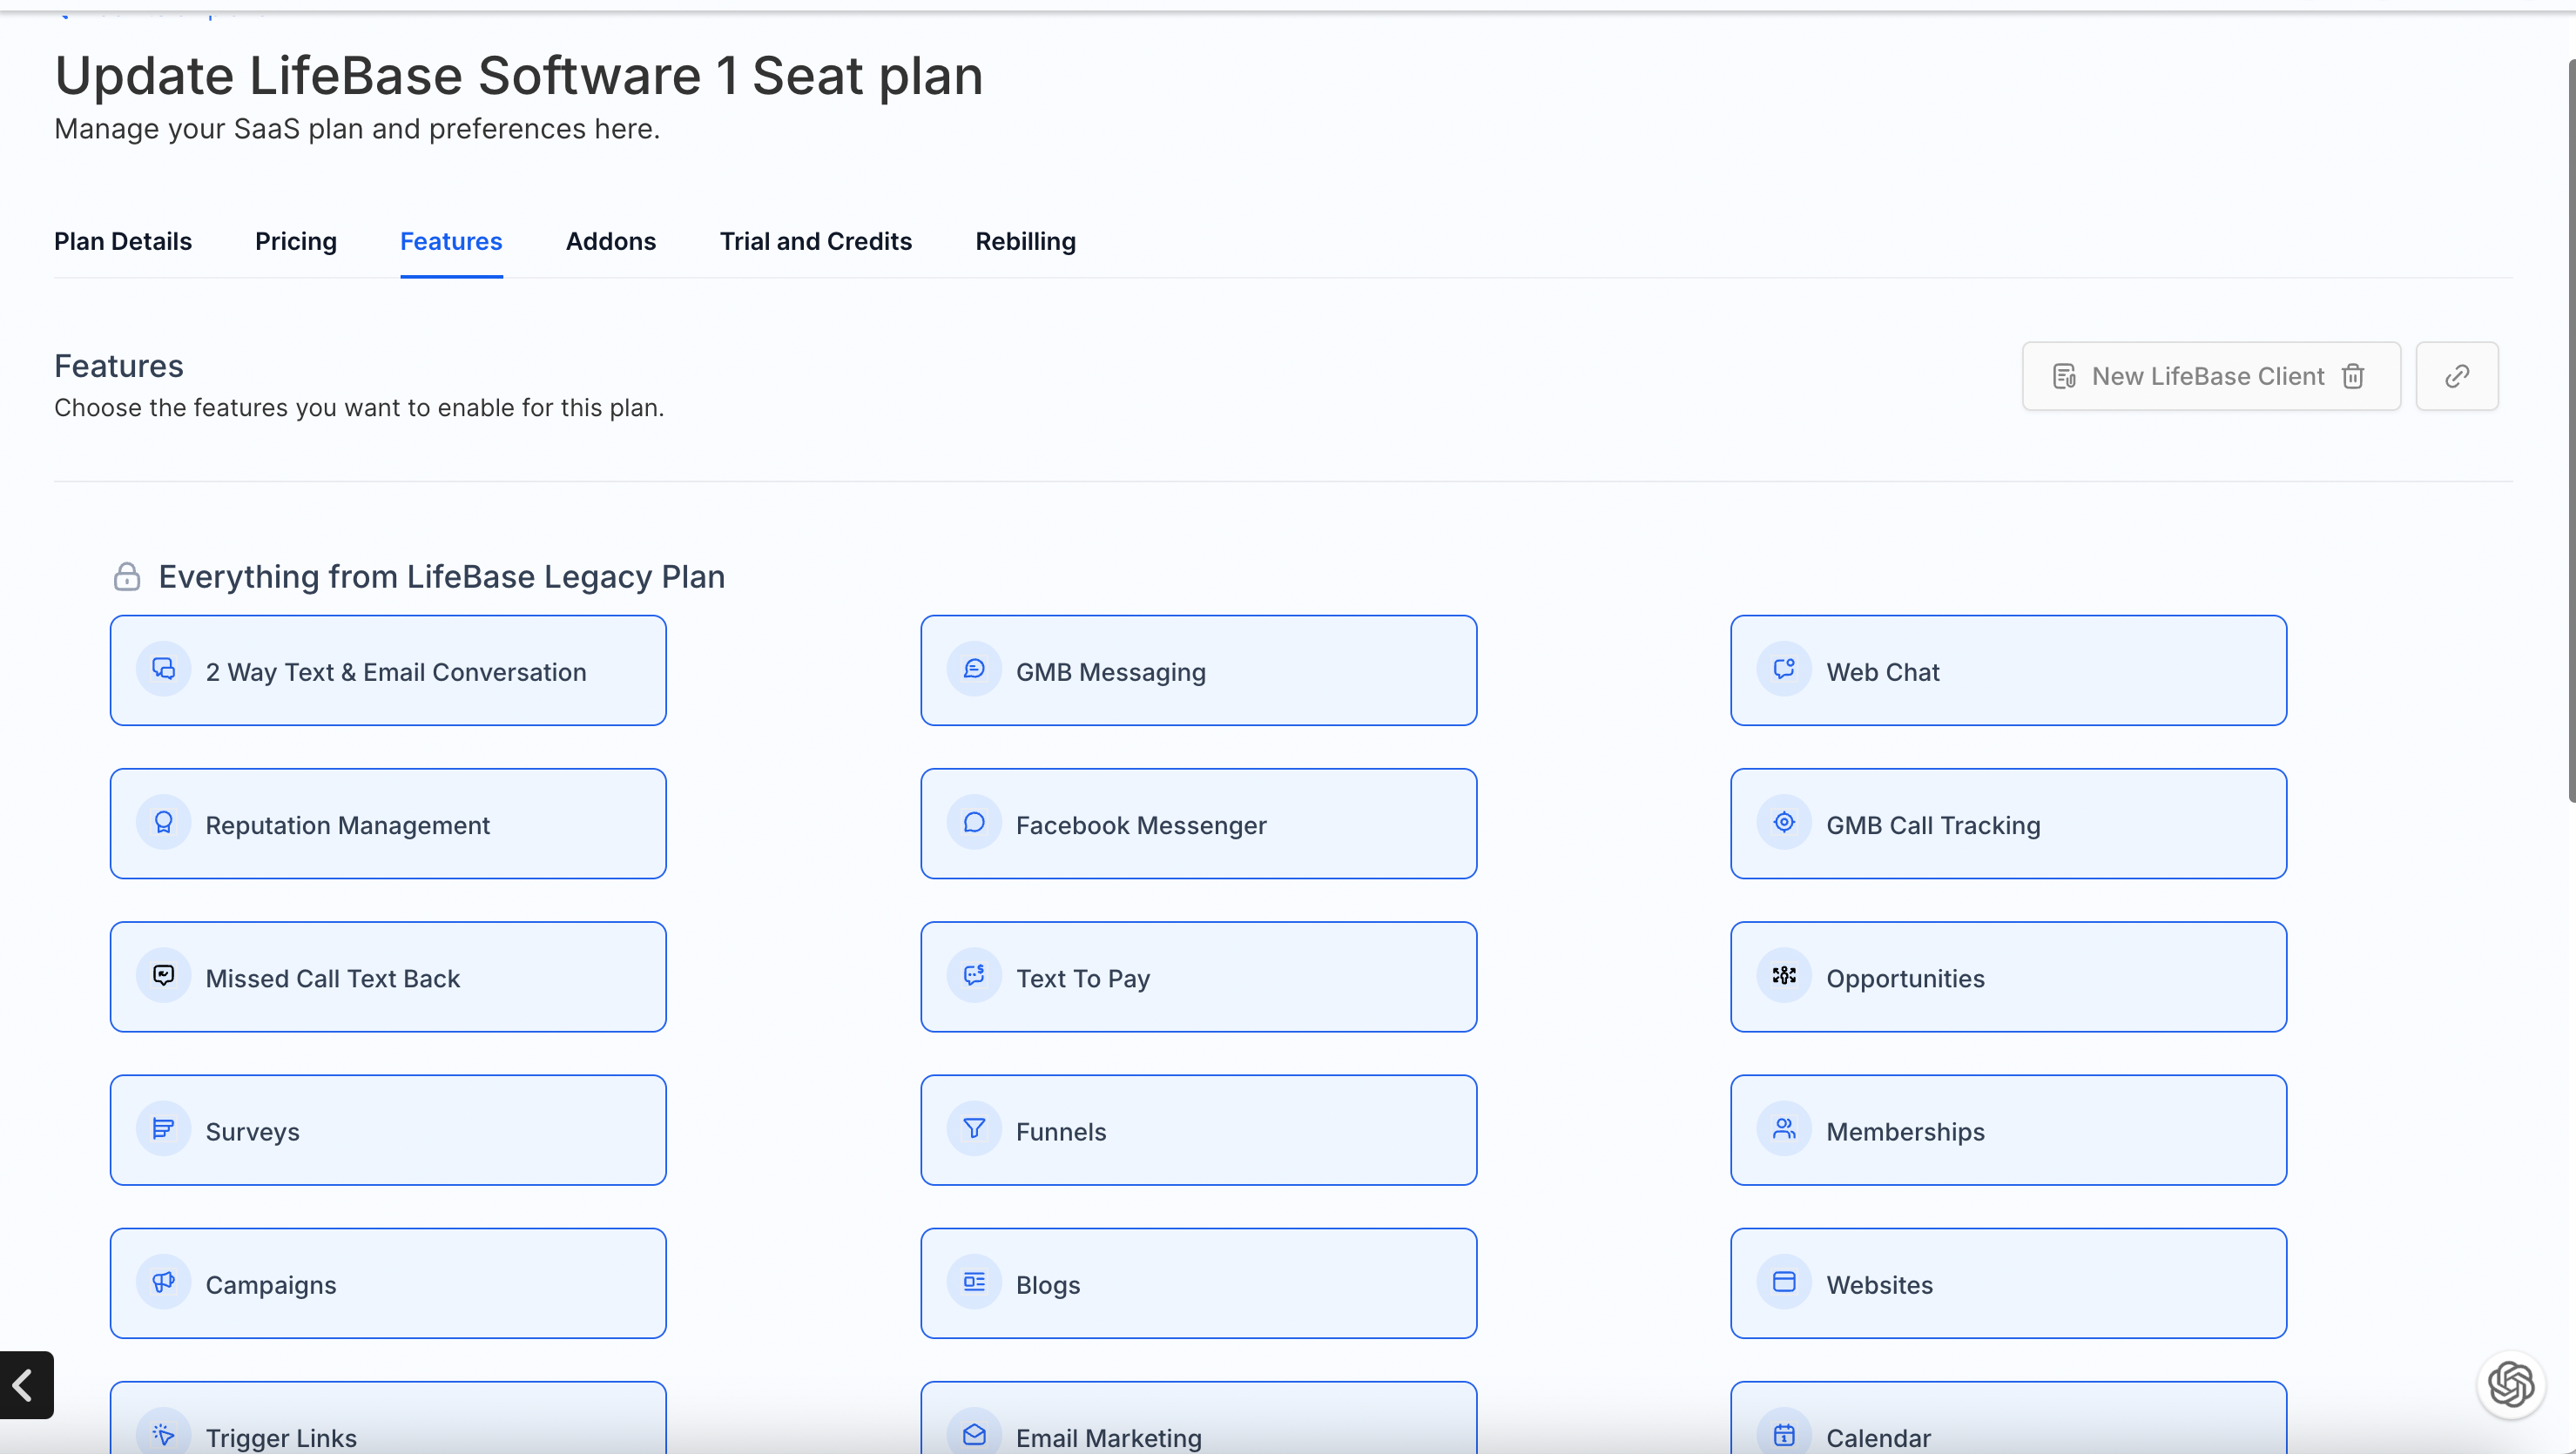Screen dimensions: 2576x1454
Task: Click the Missed Call Text Back icon
Action: tap(164, 975)
